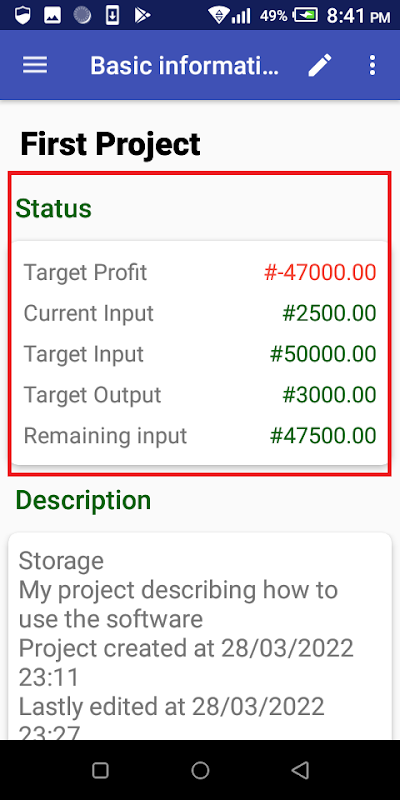Screen dimensions: 400x800
Task: Tap the recent apps square button
Action: [x=100, y=770]
